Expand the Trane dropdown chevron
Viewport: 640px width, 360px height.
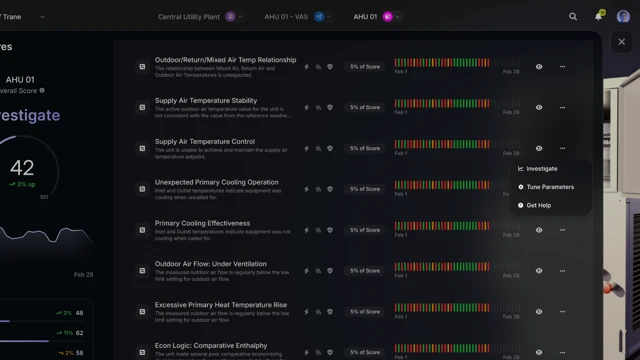pyautogui.click(x=42, y=17)
